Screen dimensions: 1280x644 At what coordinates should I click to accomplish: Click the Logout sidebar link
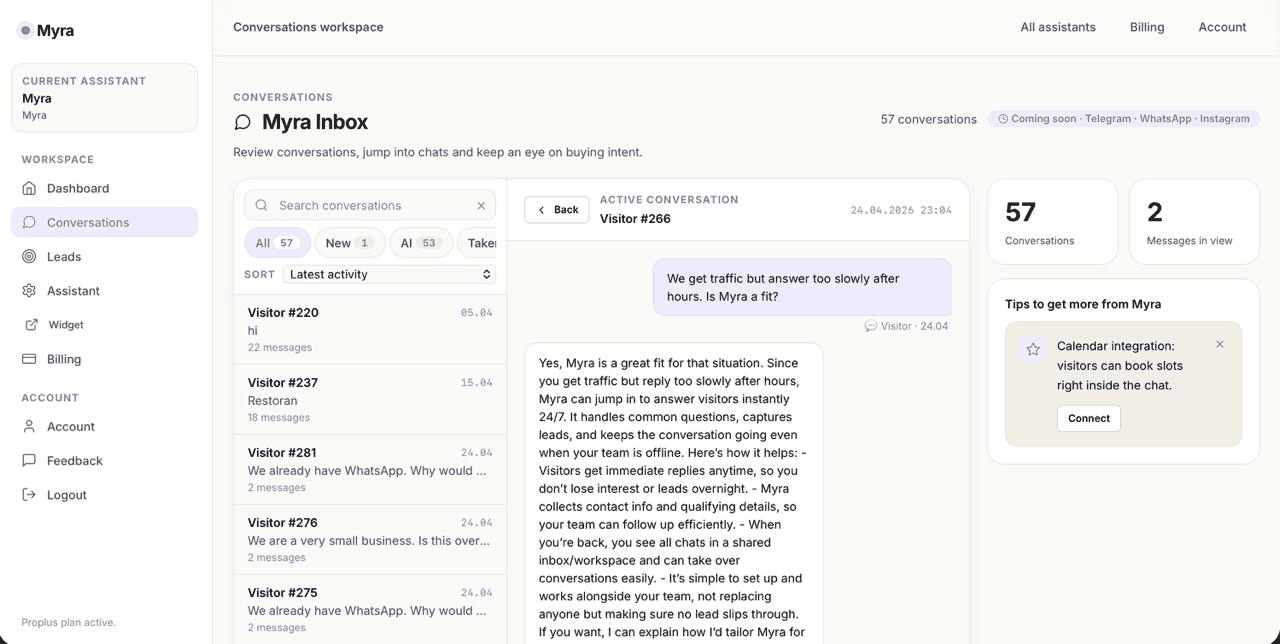105,494
